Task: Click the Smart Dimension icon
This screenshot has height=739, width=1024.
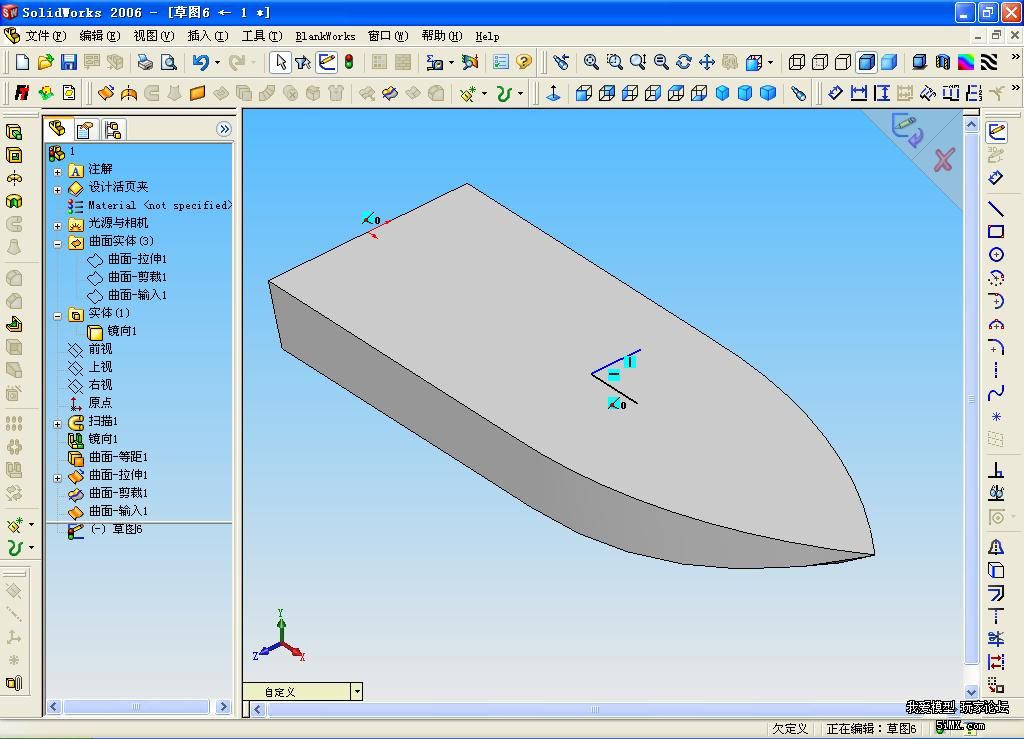Action: click(996, 178)
